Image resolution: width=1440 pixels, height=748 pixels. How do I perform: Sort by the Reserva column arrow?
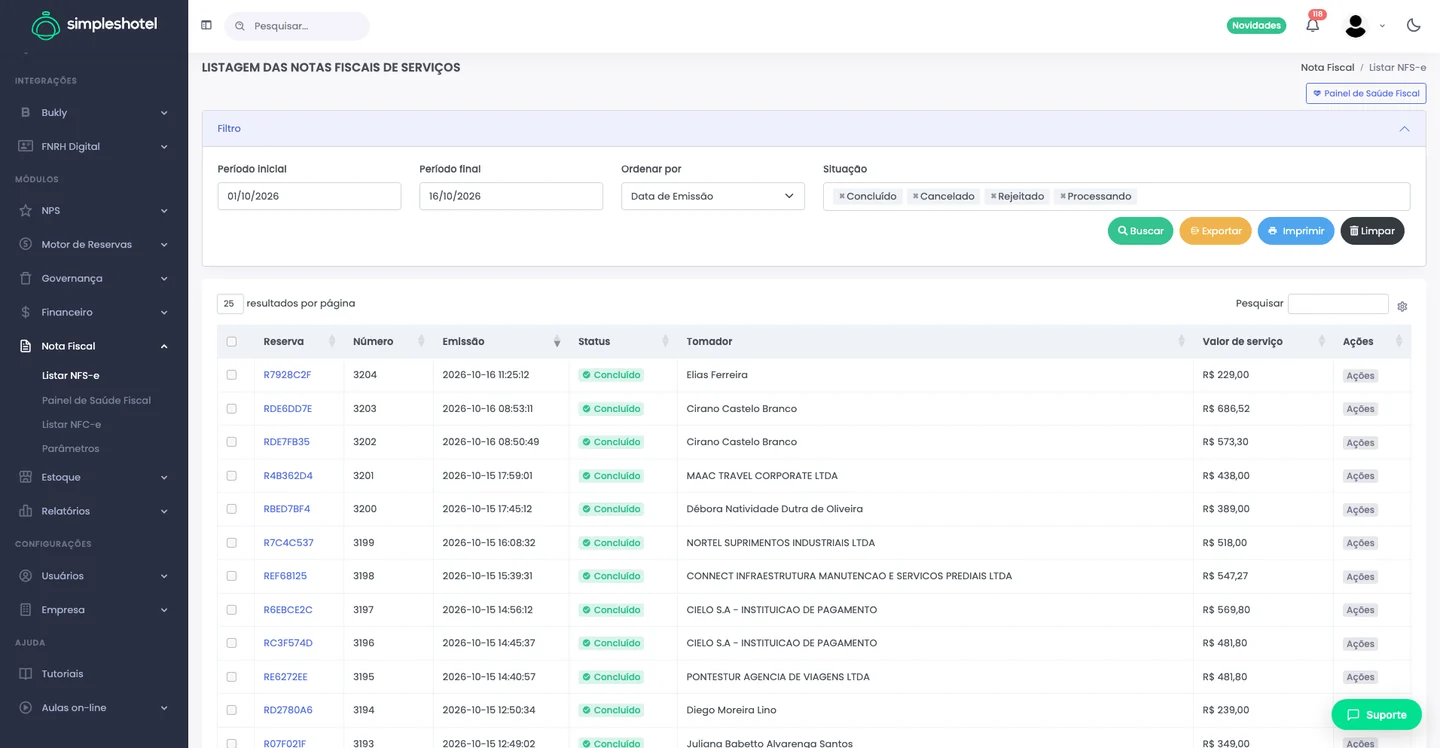(331, 342)
